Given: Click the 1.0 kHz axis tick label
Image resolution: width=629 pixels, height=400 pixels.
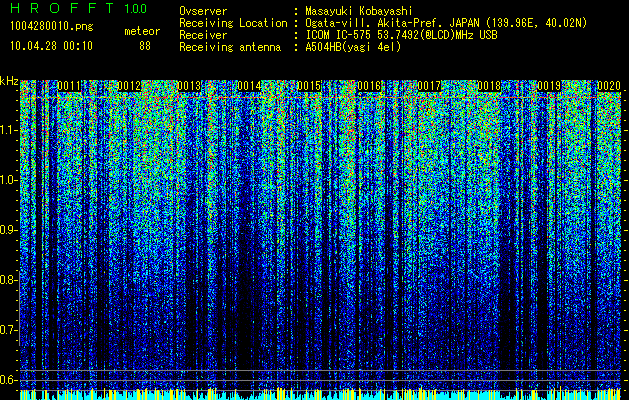Looking at the screenshot, I should point(8,180).
